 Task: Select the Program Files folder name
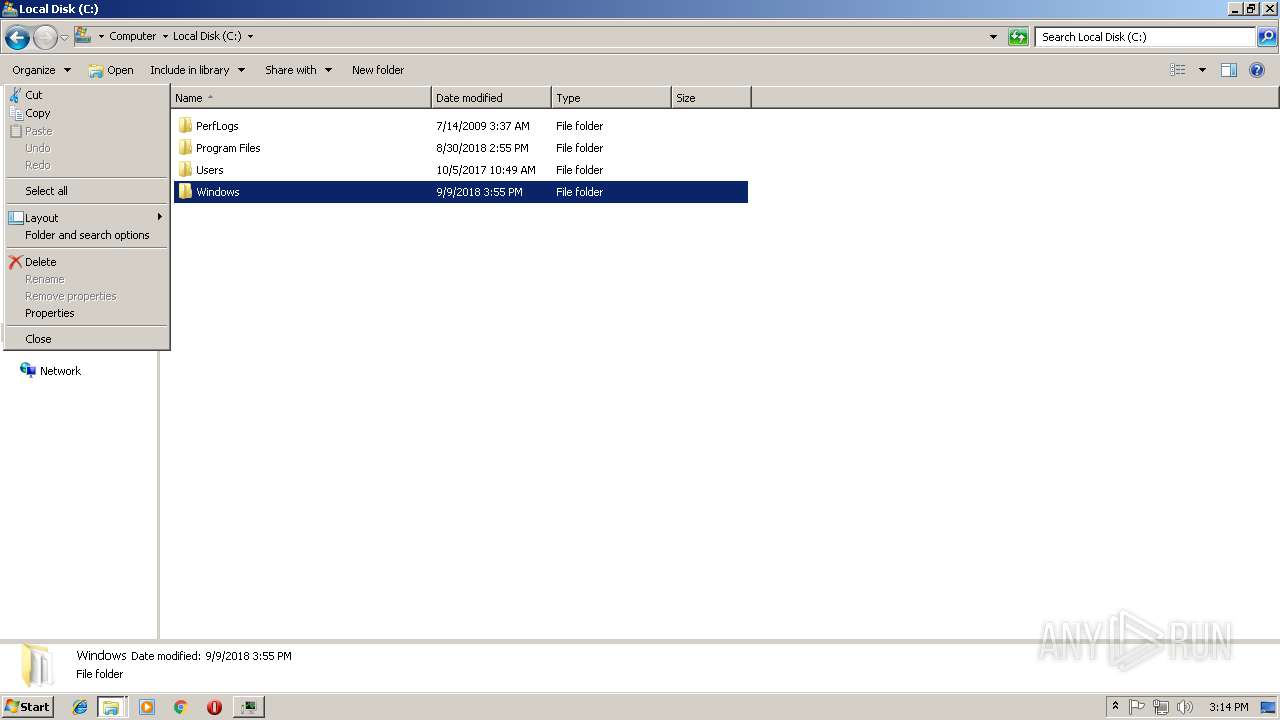[228, 148]
